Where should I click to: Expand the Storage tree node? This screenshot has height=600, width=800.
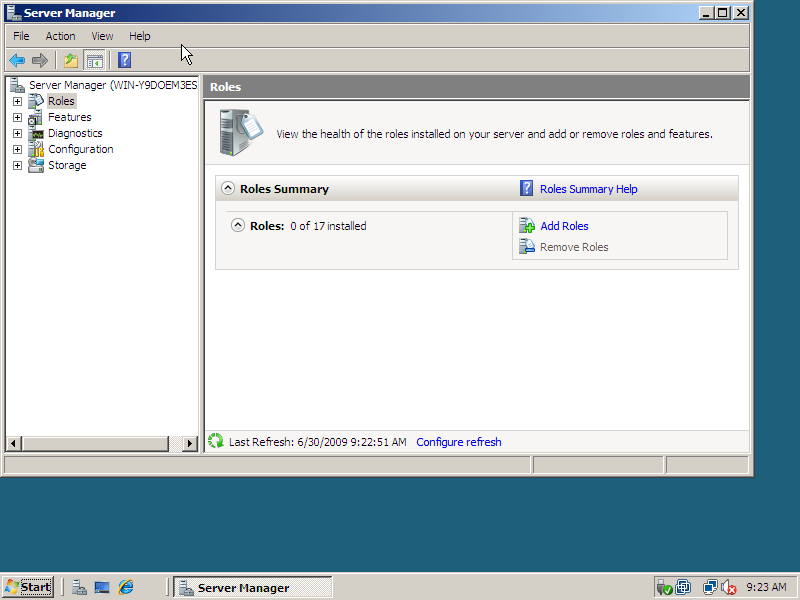pyautogui.click(x=17, y=166)
